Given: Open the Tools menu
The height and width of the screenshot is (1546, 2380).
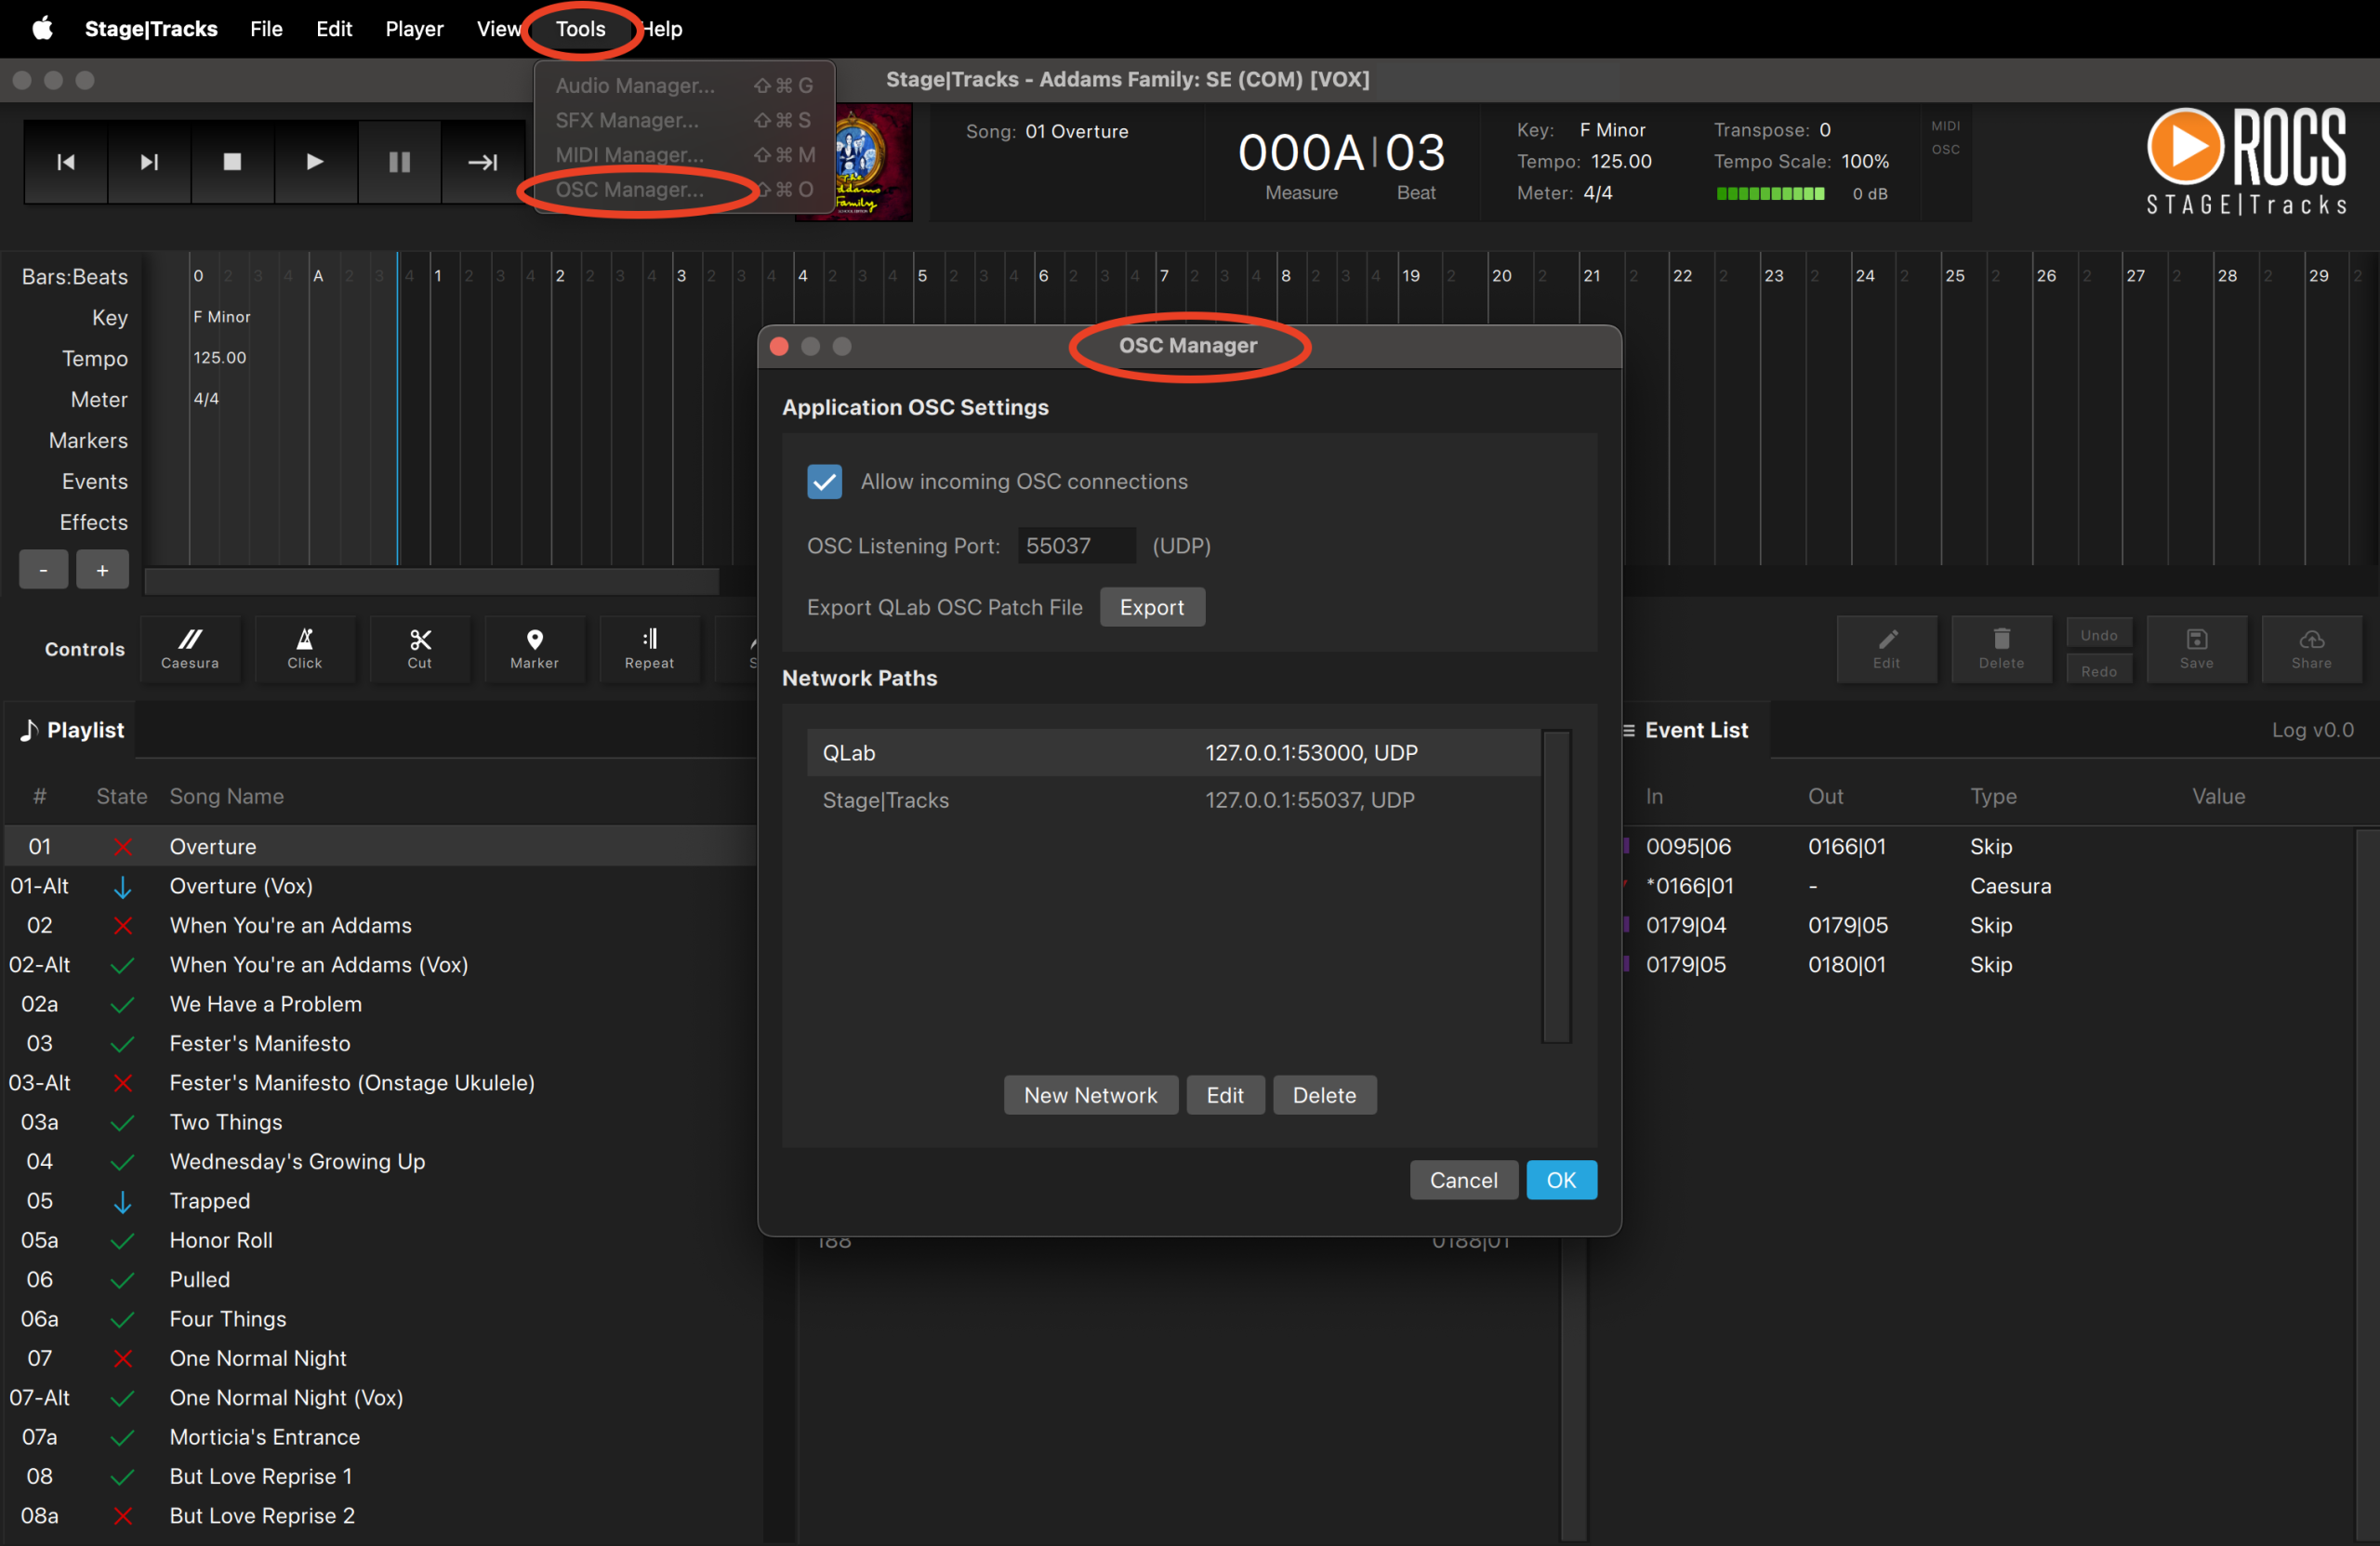Looking at the screenshot, I should (580, 28).
